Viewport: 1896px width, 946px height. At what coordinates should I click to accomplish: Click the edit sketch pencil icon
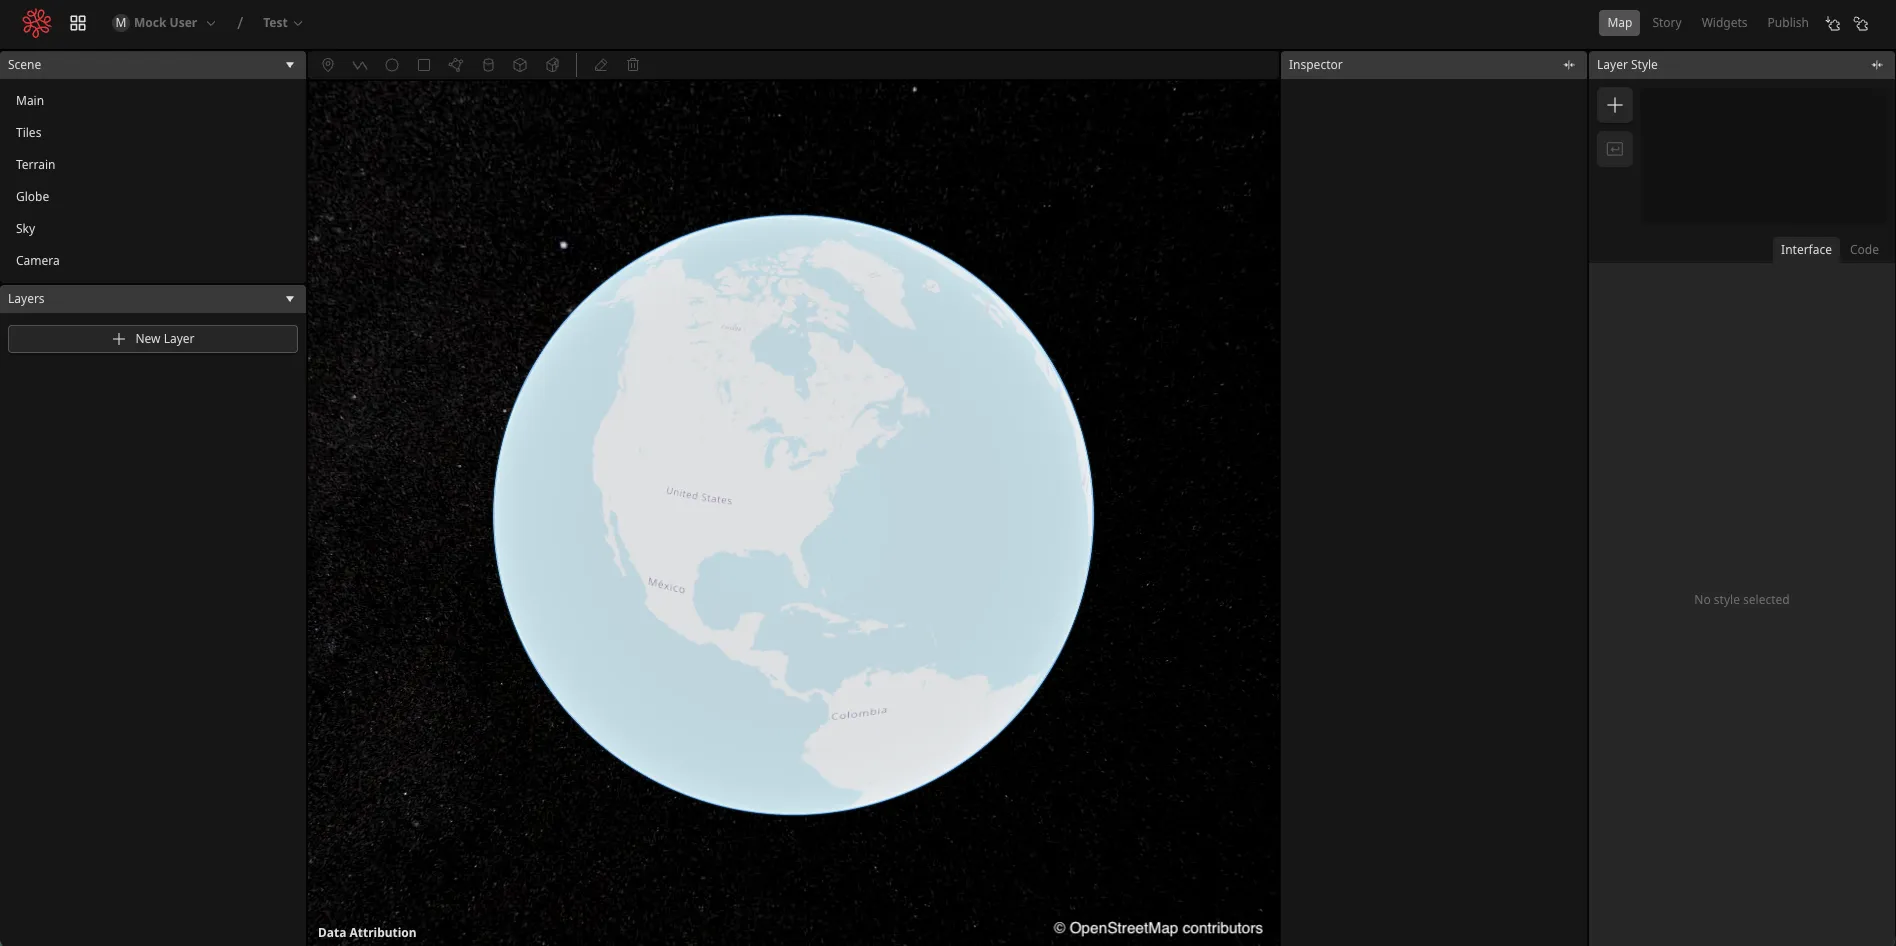point(601,65)
